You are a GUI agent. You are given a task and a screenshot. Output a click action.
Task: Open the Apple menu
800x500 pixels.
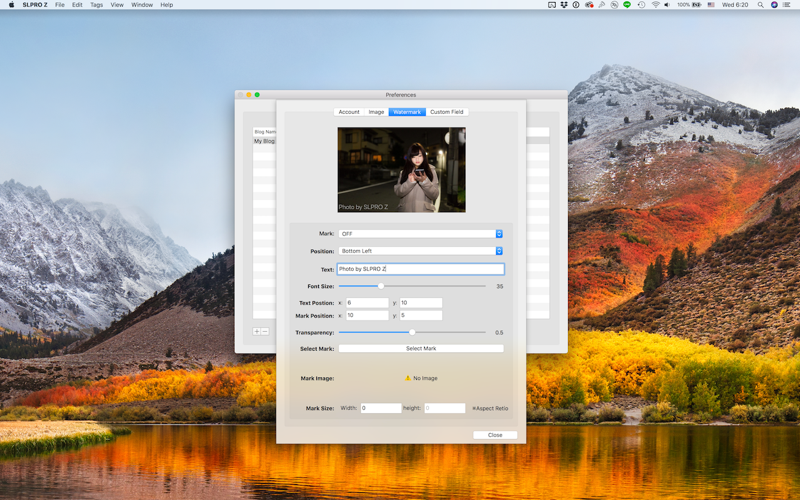11,5
